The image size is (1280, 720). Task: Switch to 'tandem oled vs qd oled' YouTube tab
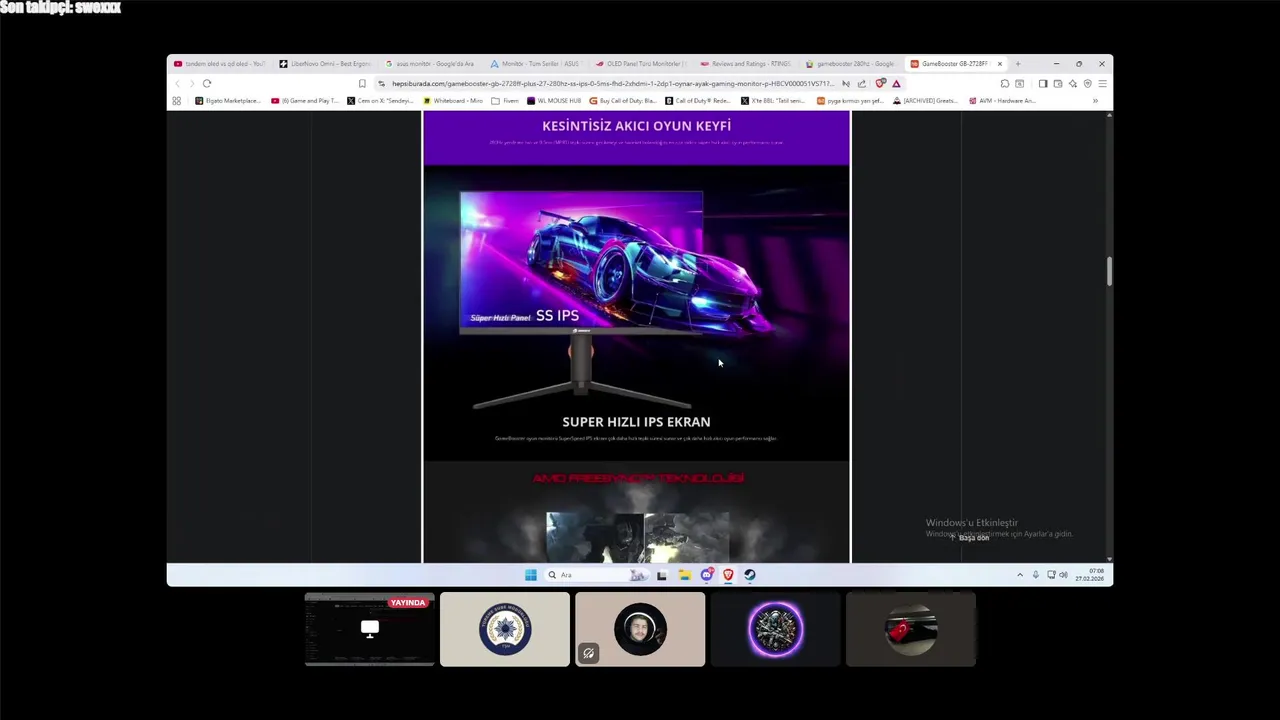click(x=220, y=64)
